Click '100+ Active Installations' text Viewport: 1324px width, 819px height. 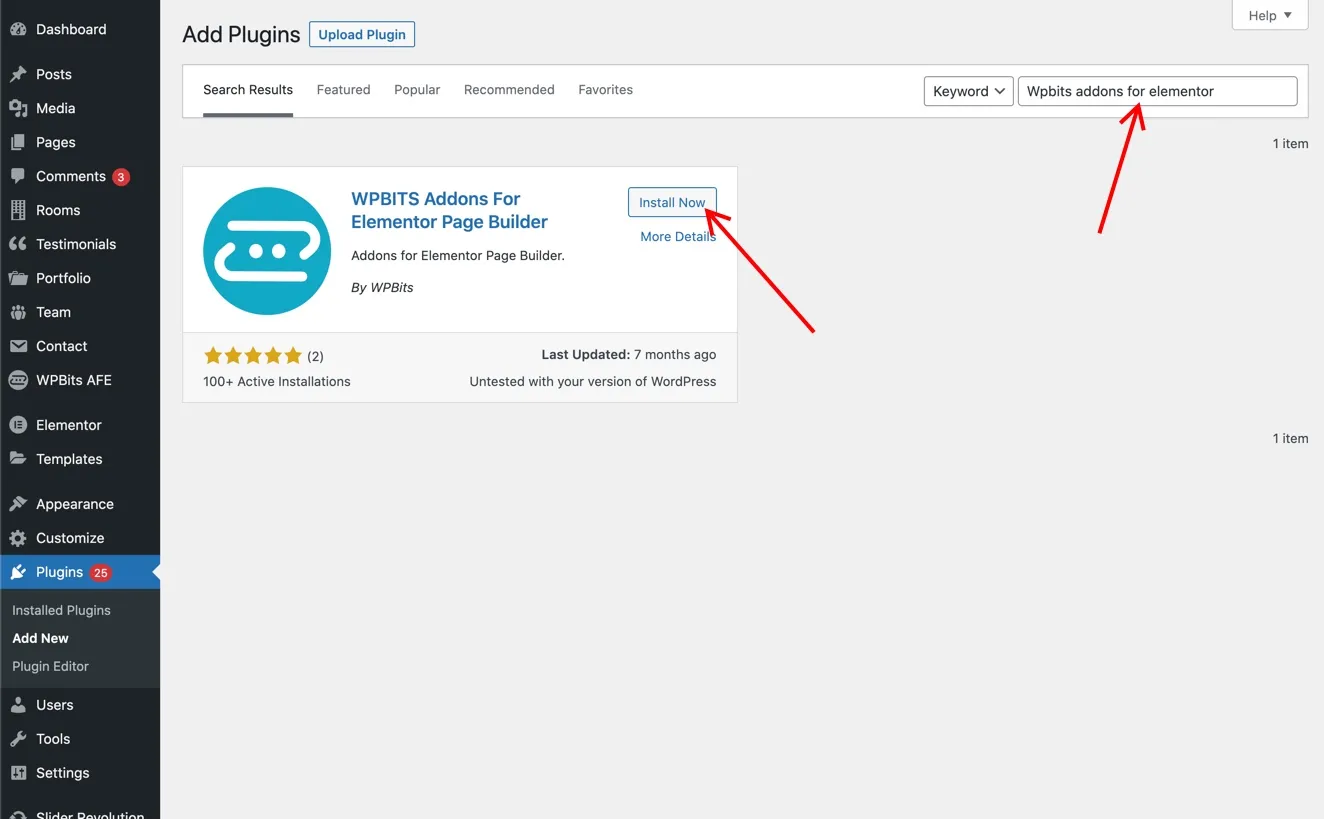[277, 381]
